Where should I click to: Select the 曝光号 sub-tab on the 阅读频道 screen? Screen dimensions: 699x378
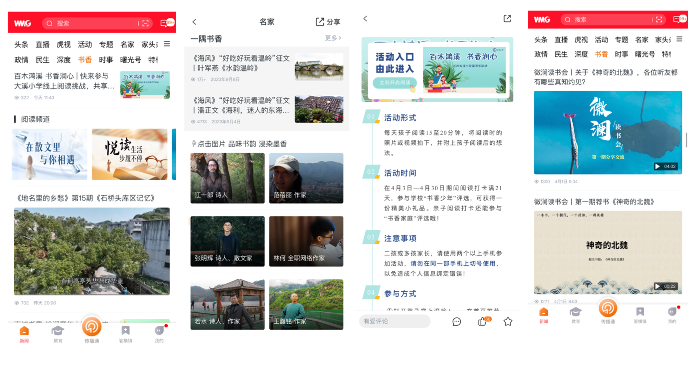pyautogui.click(x=131, y=59)
